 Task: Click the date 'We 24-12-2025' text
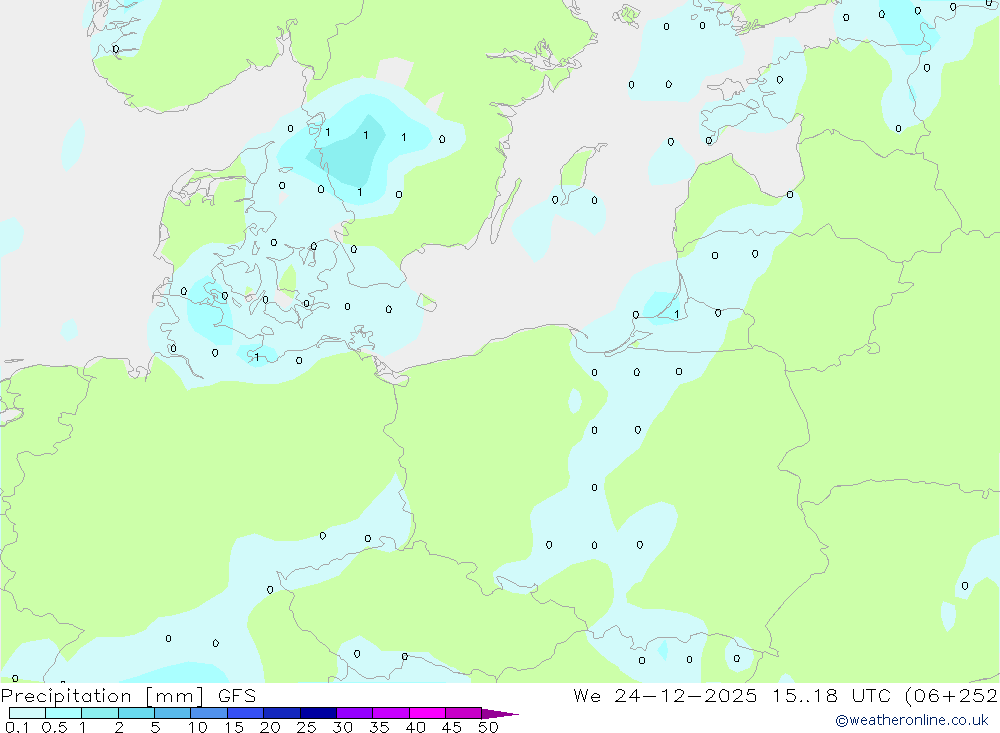click(x=665, y=696)
